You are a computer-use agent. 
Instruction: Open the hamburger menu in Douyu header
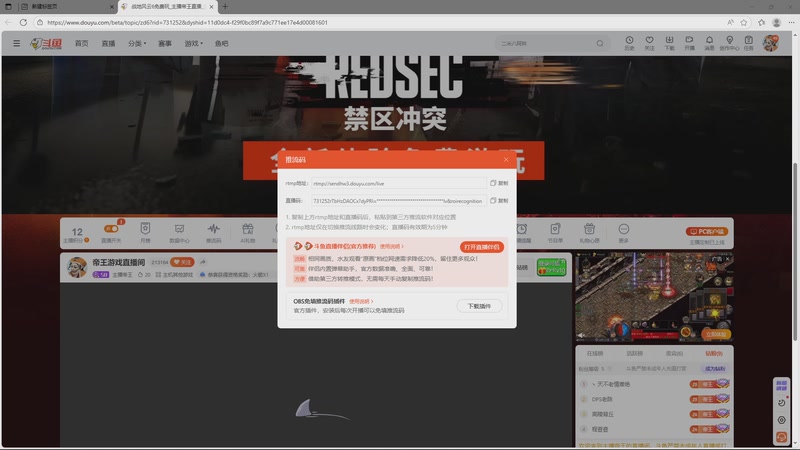point(17,43)
